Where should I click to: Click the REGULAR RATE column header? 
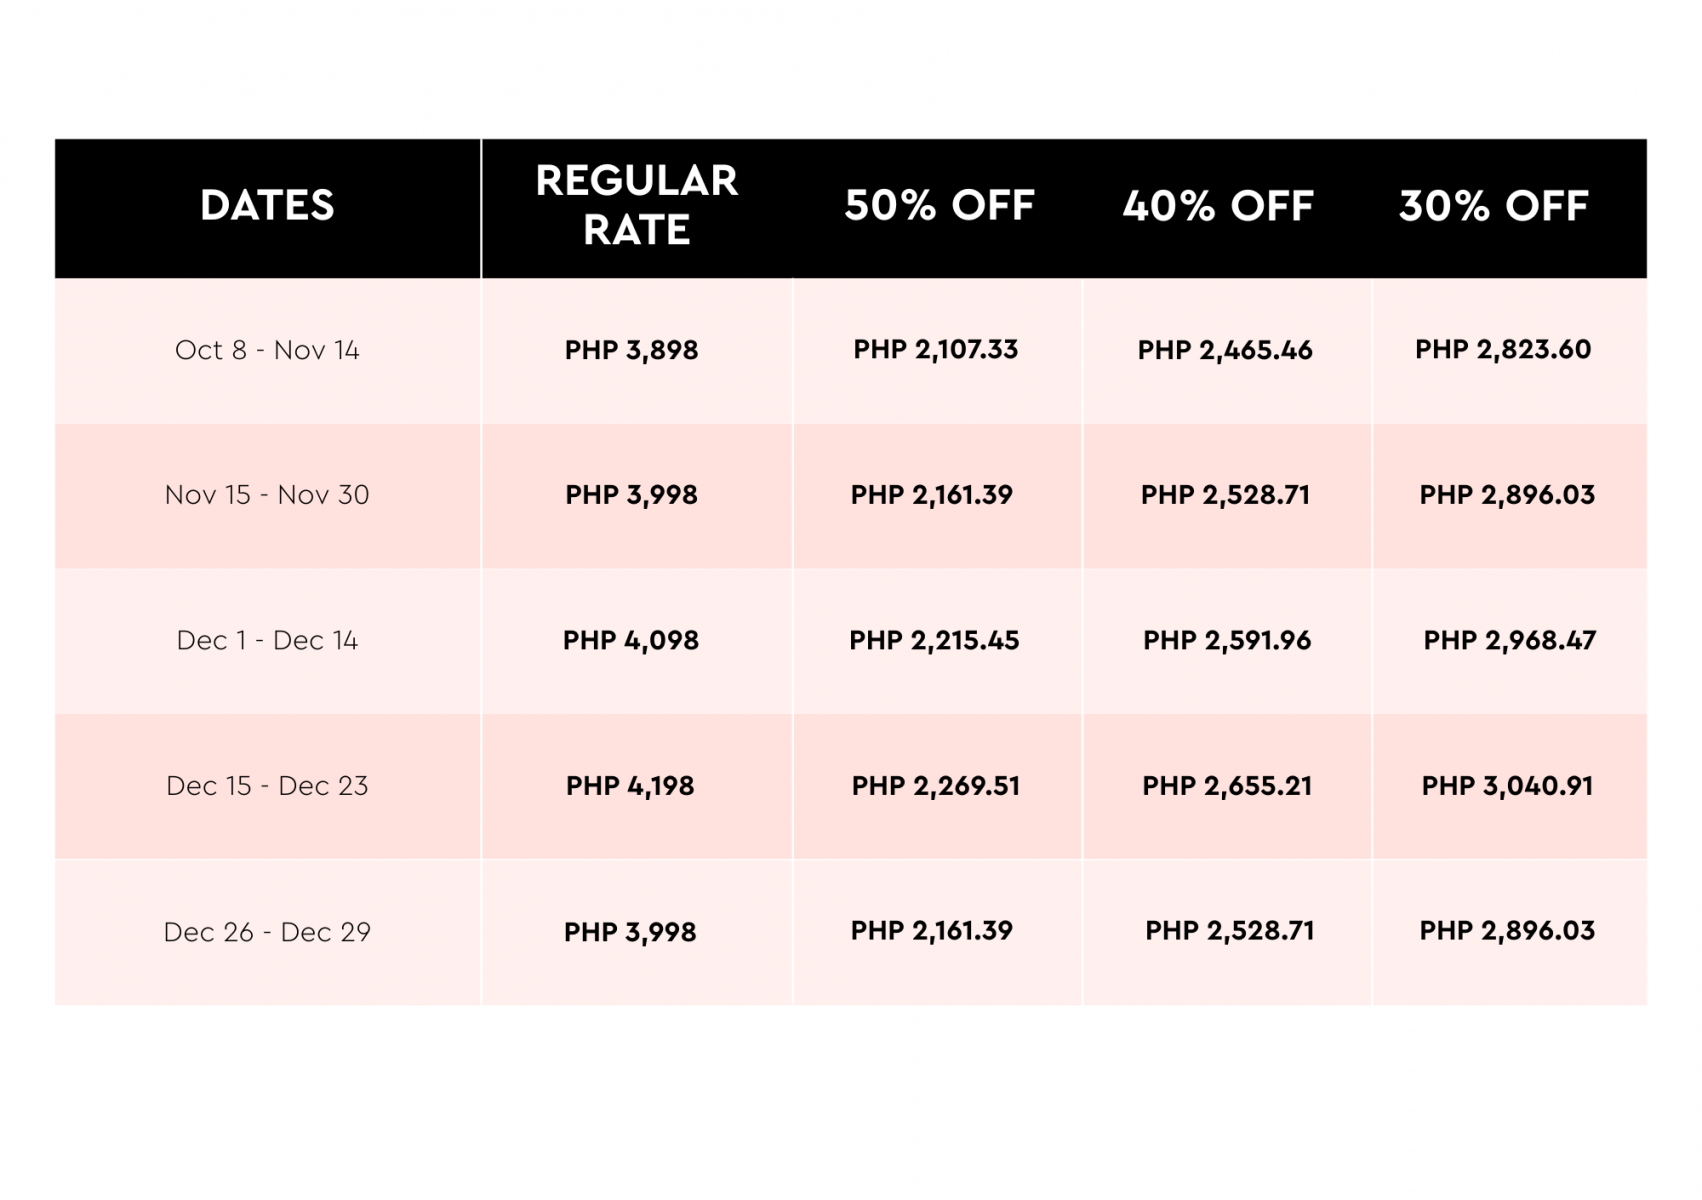[x=636, y=206]
